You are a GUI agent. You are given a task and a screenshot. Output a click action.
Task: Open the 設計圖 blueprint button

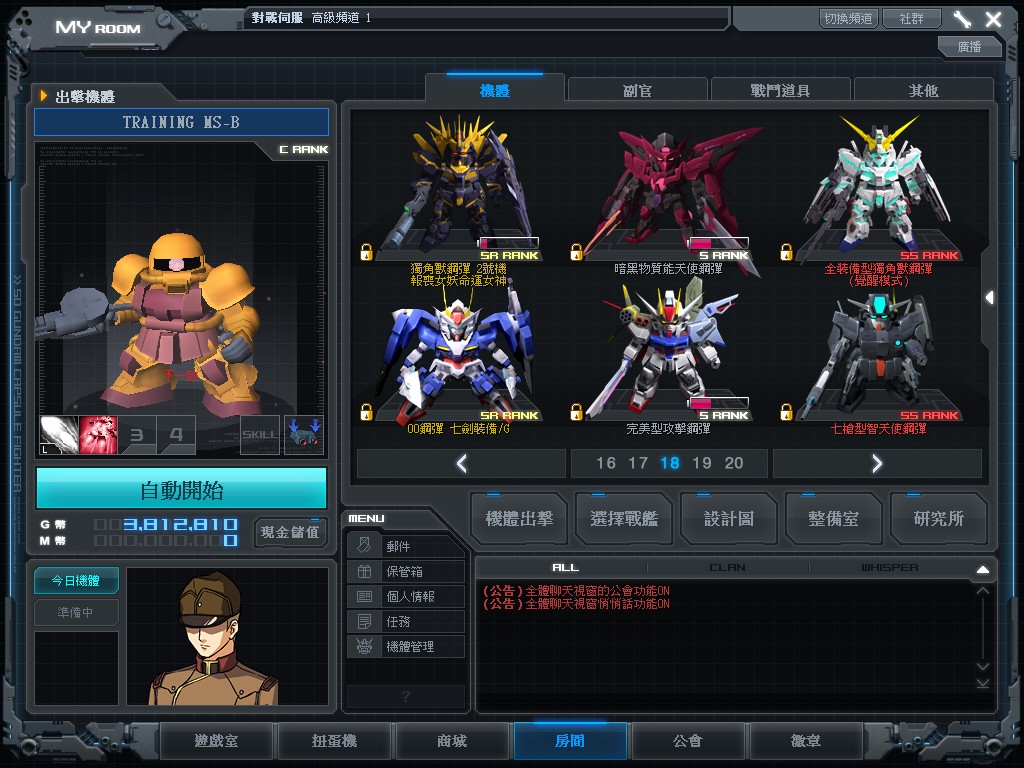[x=729, y=519]
